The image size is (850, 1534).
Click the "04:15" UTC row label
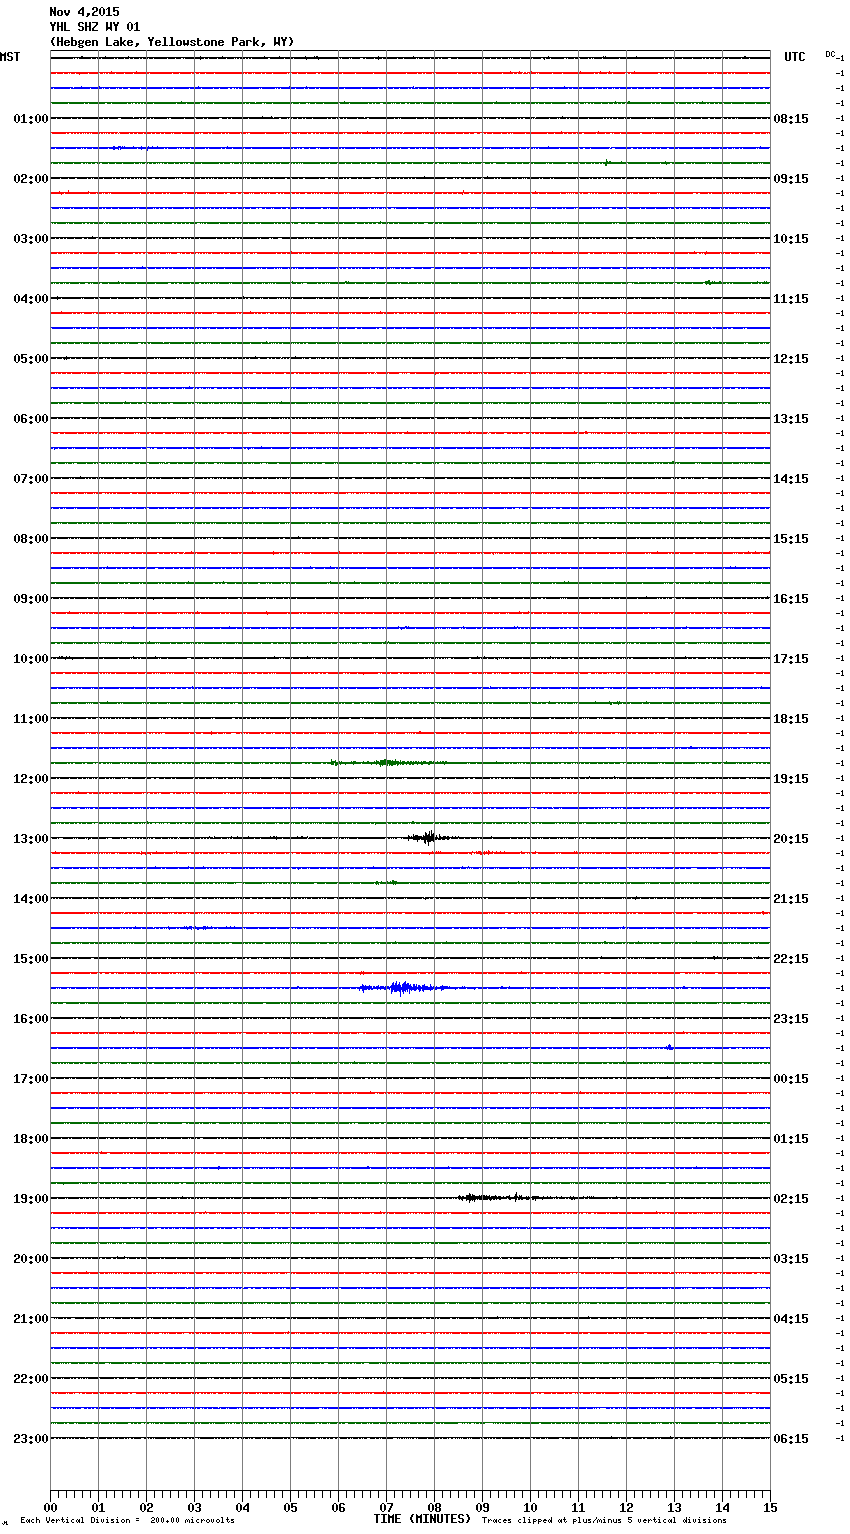791,1319
